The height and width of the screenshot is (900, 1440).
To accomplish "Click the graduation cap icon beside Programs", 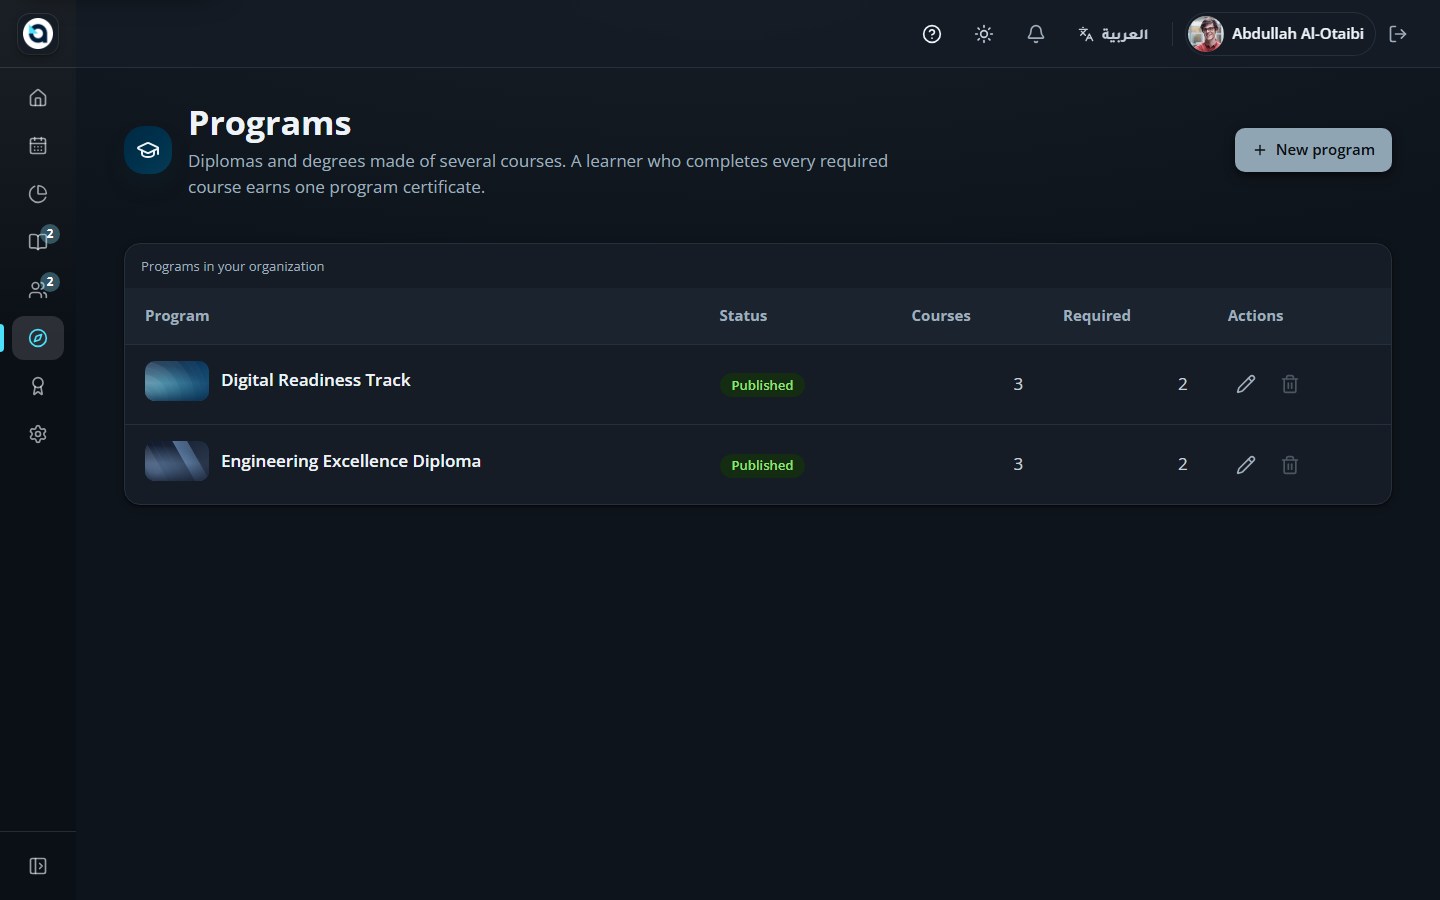I will (148, 150).
